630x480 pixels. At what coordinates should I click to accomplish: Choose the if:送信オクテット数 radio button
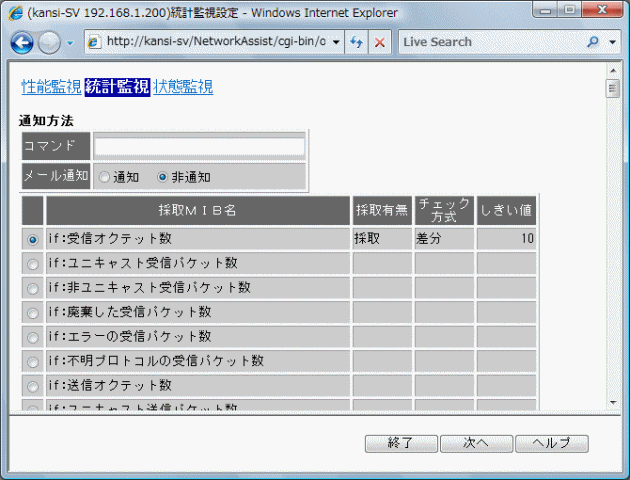click(33, 385)
